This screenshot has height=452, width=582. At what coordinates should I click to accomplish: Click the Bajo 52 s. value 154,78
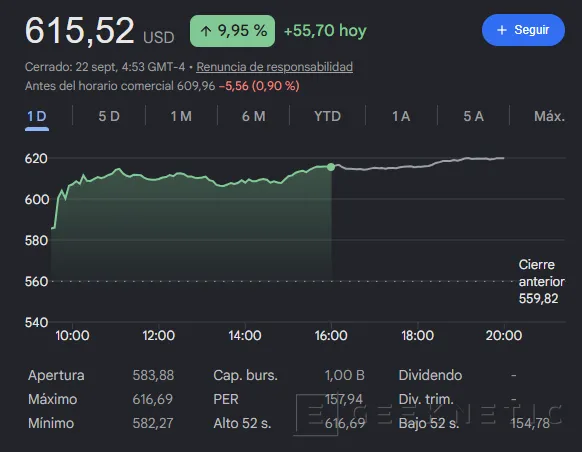point(530,423)
